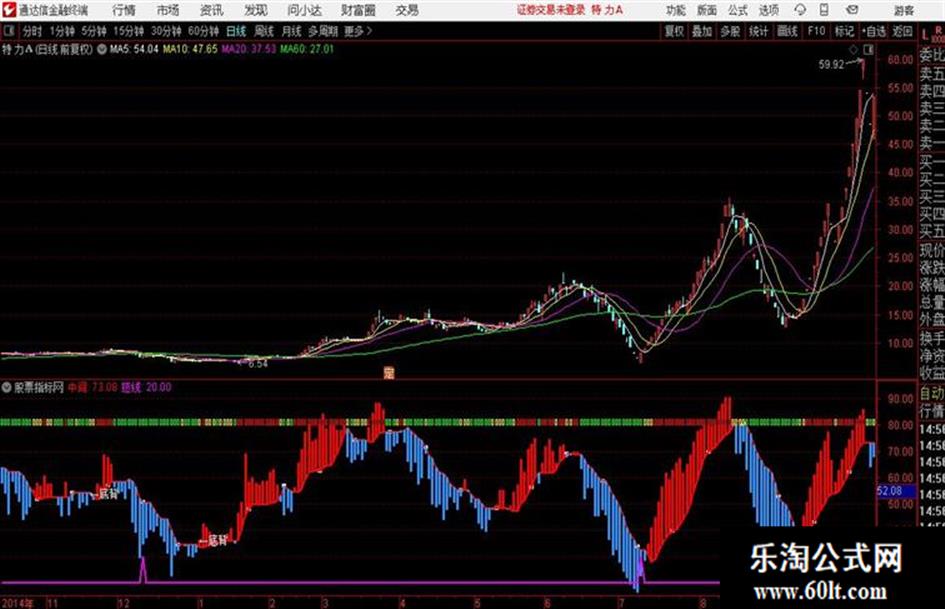This screenshot has height=609, width=945.
Task: Open the 多周期 view
Action: coord(323,31)
